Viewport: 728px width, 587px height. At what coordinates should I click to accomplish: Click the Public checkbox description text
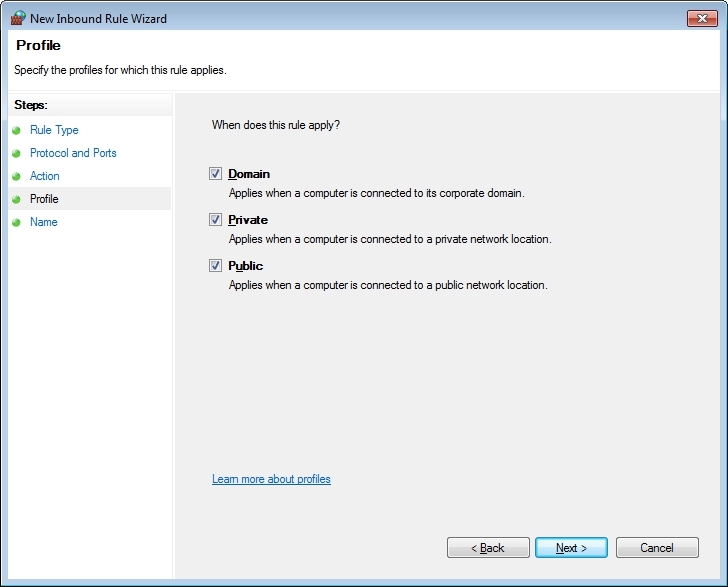pos(388,285)
